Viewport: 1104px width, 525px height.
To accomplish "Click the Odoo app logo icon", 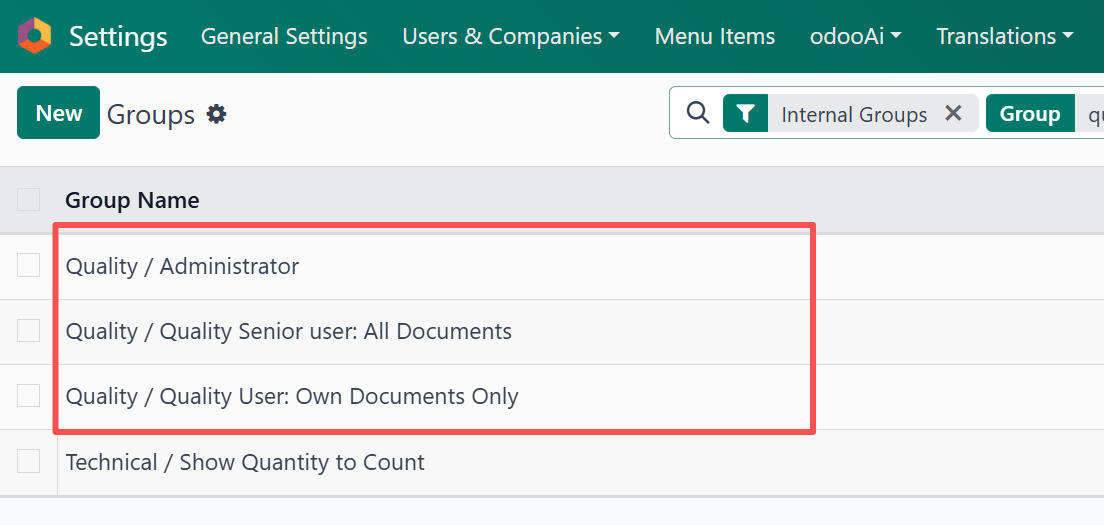I will 34,36.
